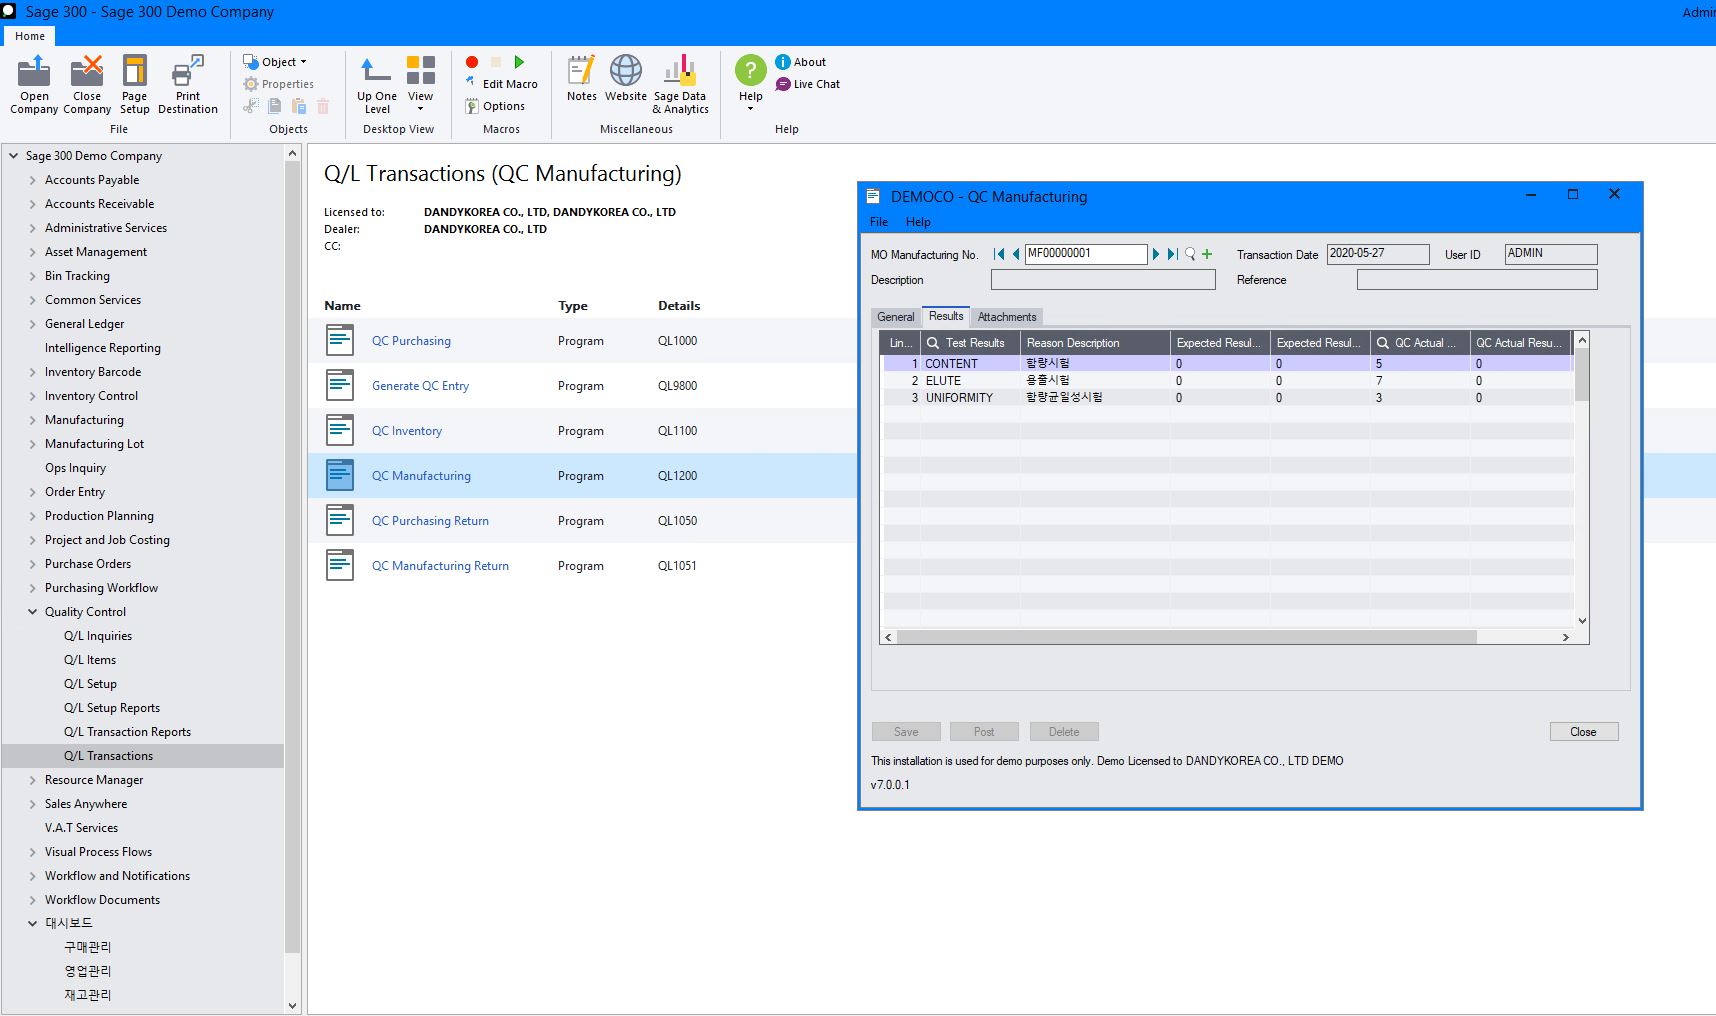Image resolution: width=1716 pixels, height=1016 pixels.
Task: Select Q/L Inquiries in tree
Action: tap(98, 636)
